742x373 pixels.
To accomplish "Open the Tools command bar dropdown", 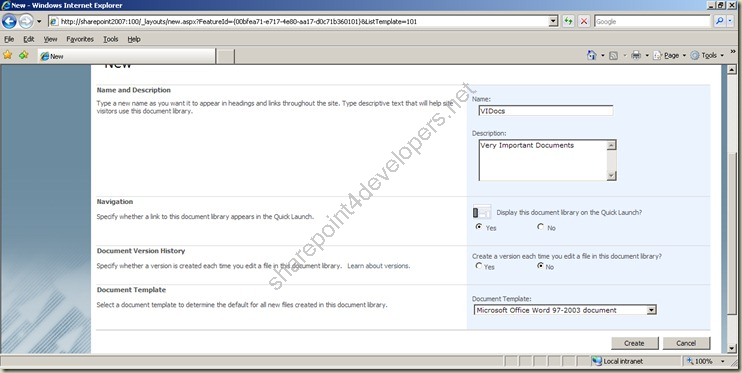I will click(x=707, y=55).
